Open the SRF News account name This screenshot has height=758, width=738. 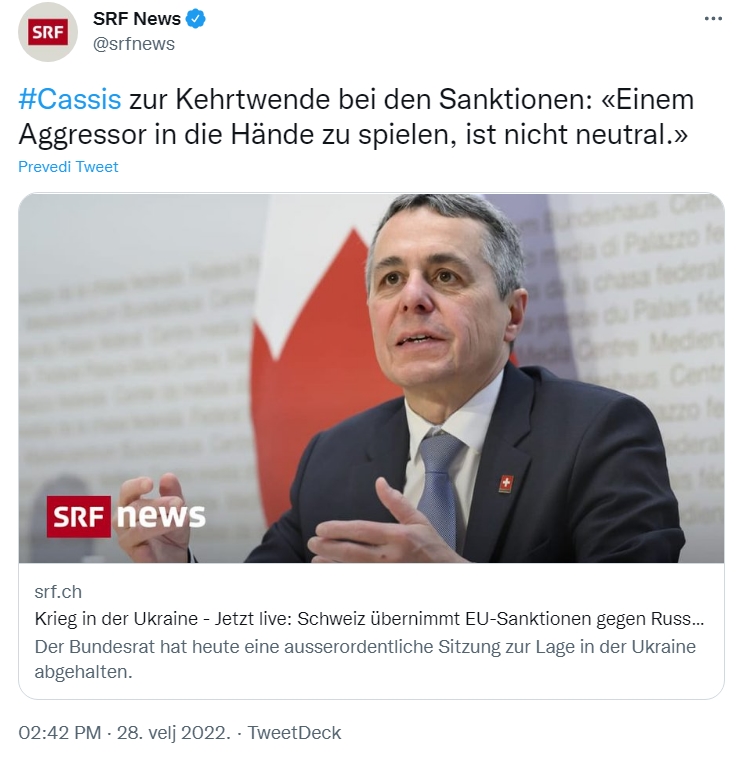tap(137, 19)
